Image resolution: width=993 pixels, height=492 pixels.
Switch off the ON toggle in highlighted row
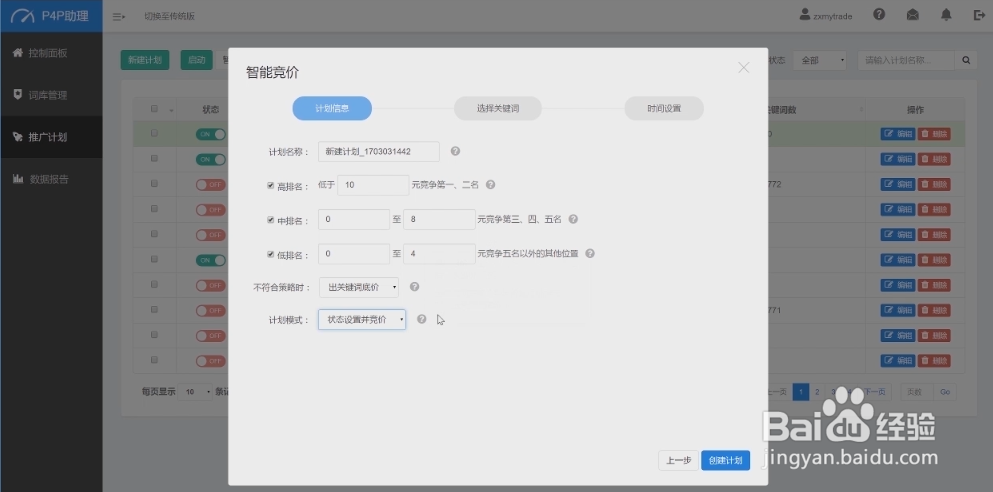[x=211, y=134]
